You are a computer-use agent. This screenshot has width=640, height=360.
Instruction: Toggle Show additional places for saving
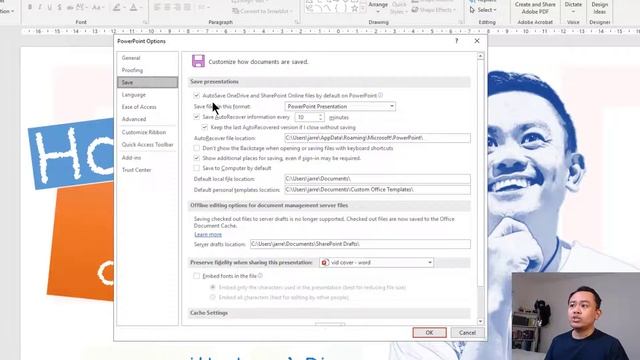[196, 158]
